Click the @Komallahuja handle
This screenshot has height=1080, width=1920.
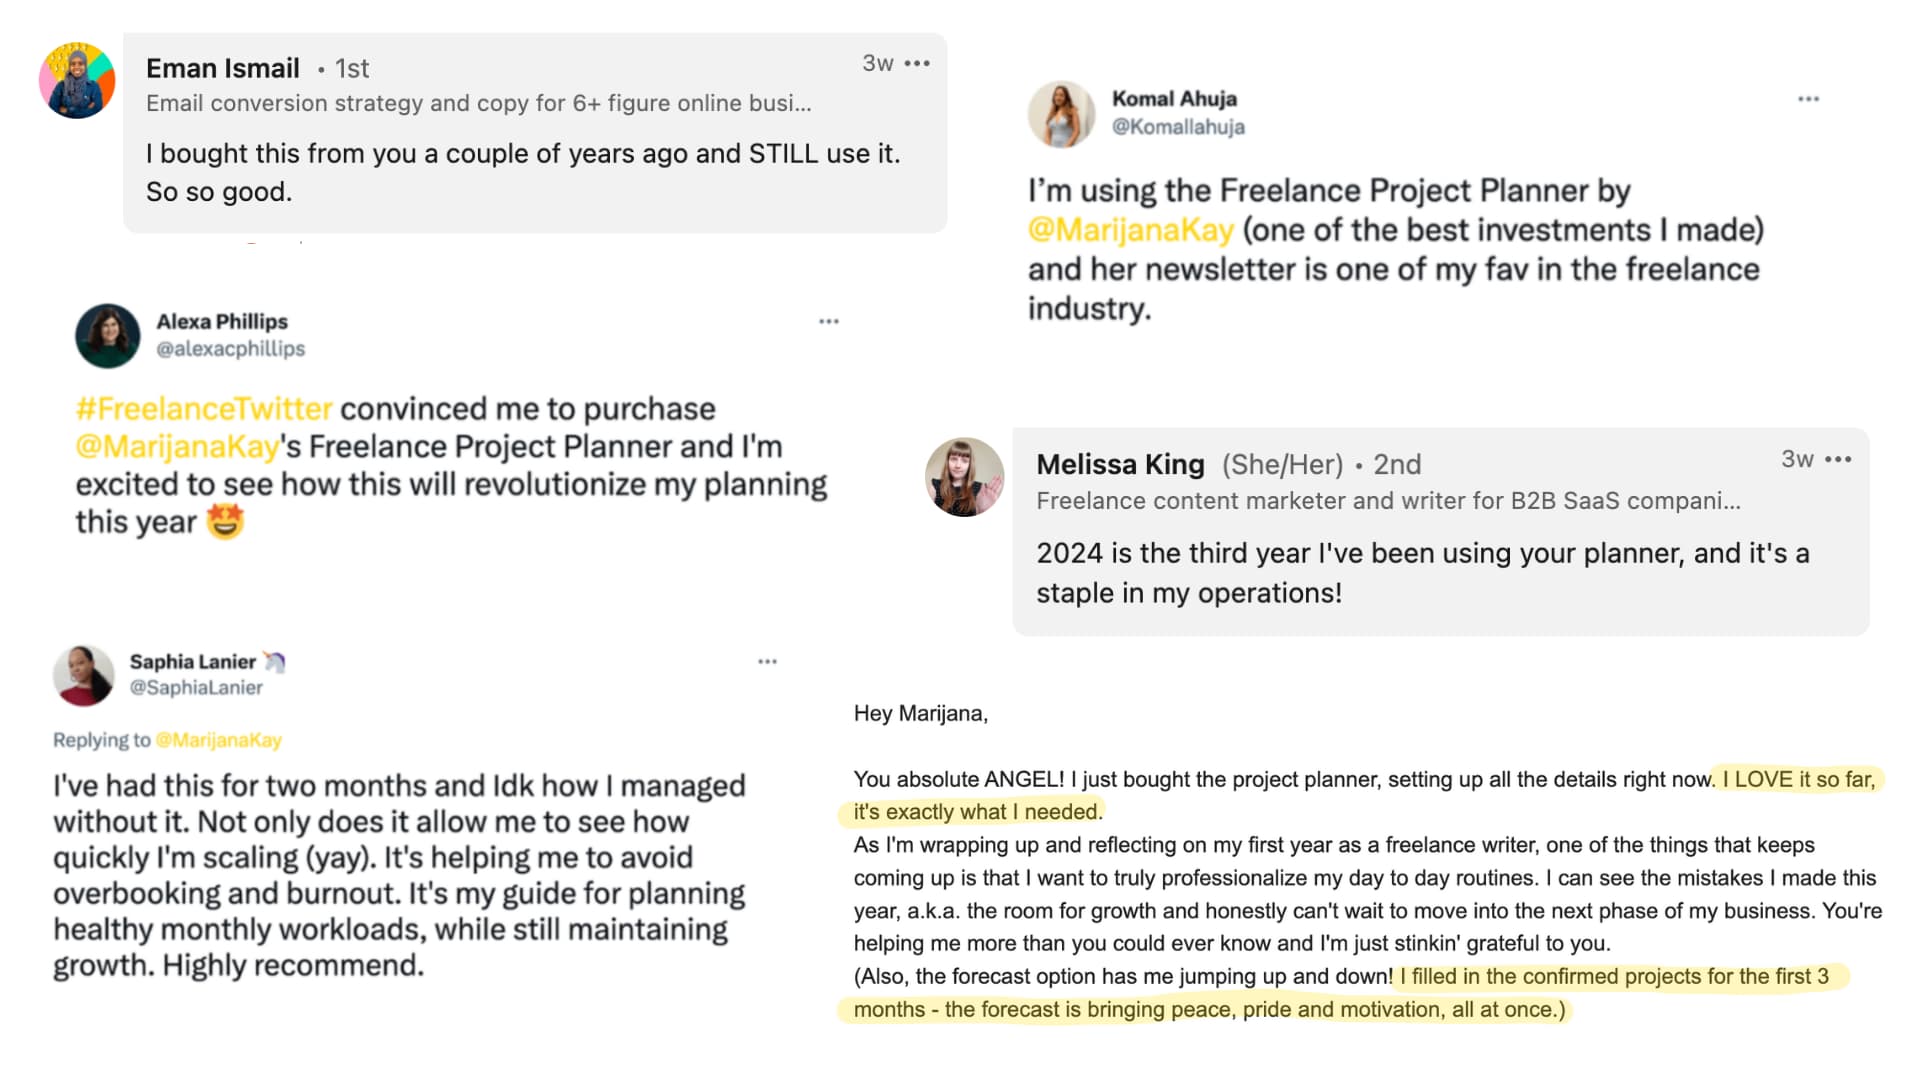[x=1178, y=127]
